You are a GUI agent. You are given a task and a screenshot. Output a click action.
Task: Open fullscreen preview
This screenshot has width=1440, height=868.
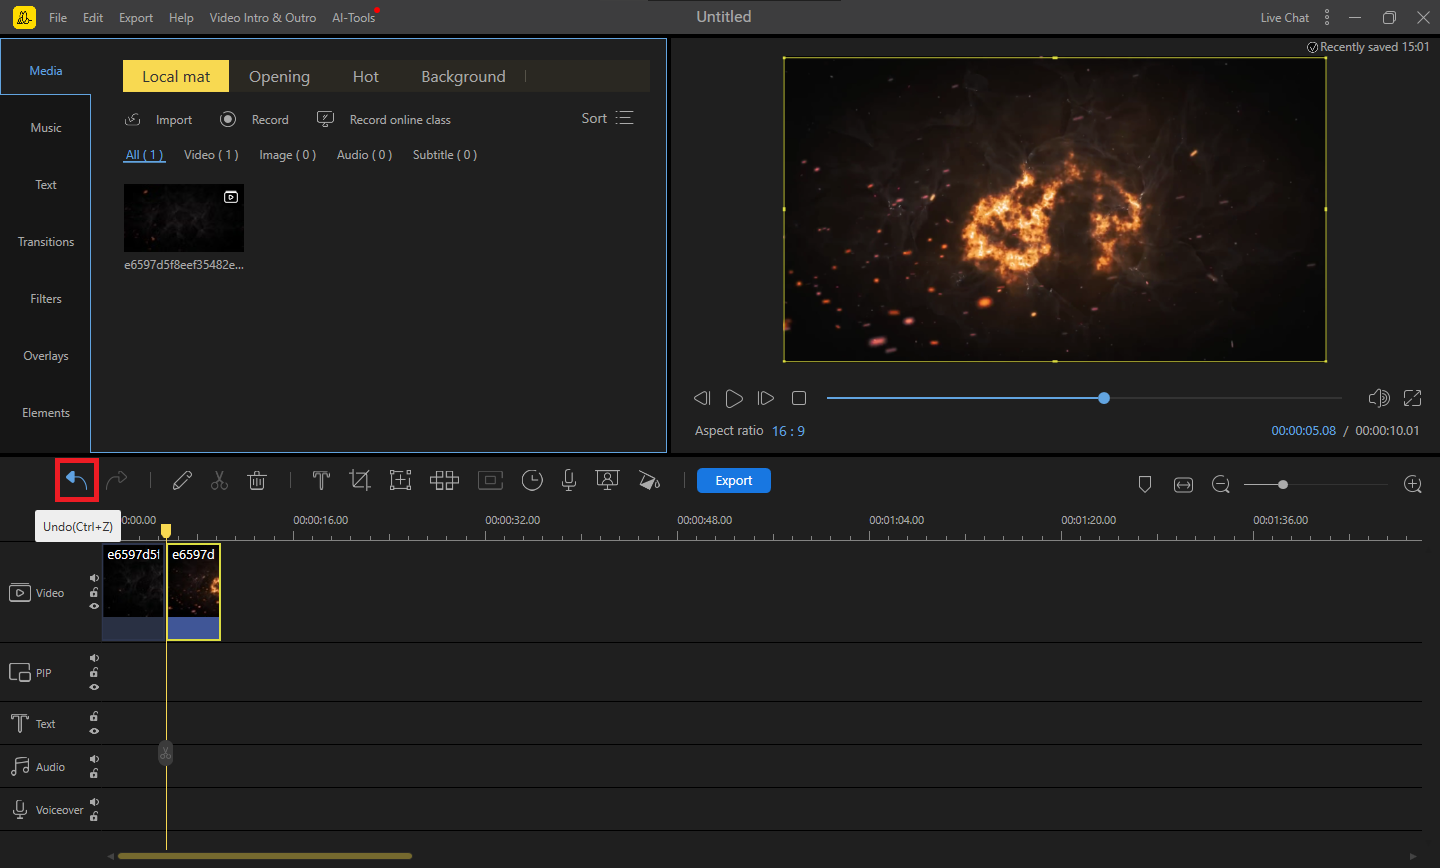click(x=1413, y=398)
